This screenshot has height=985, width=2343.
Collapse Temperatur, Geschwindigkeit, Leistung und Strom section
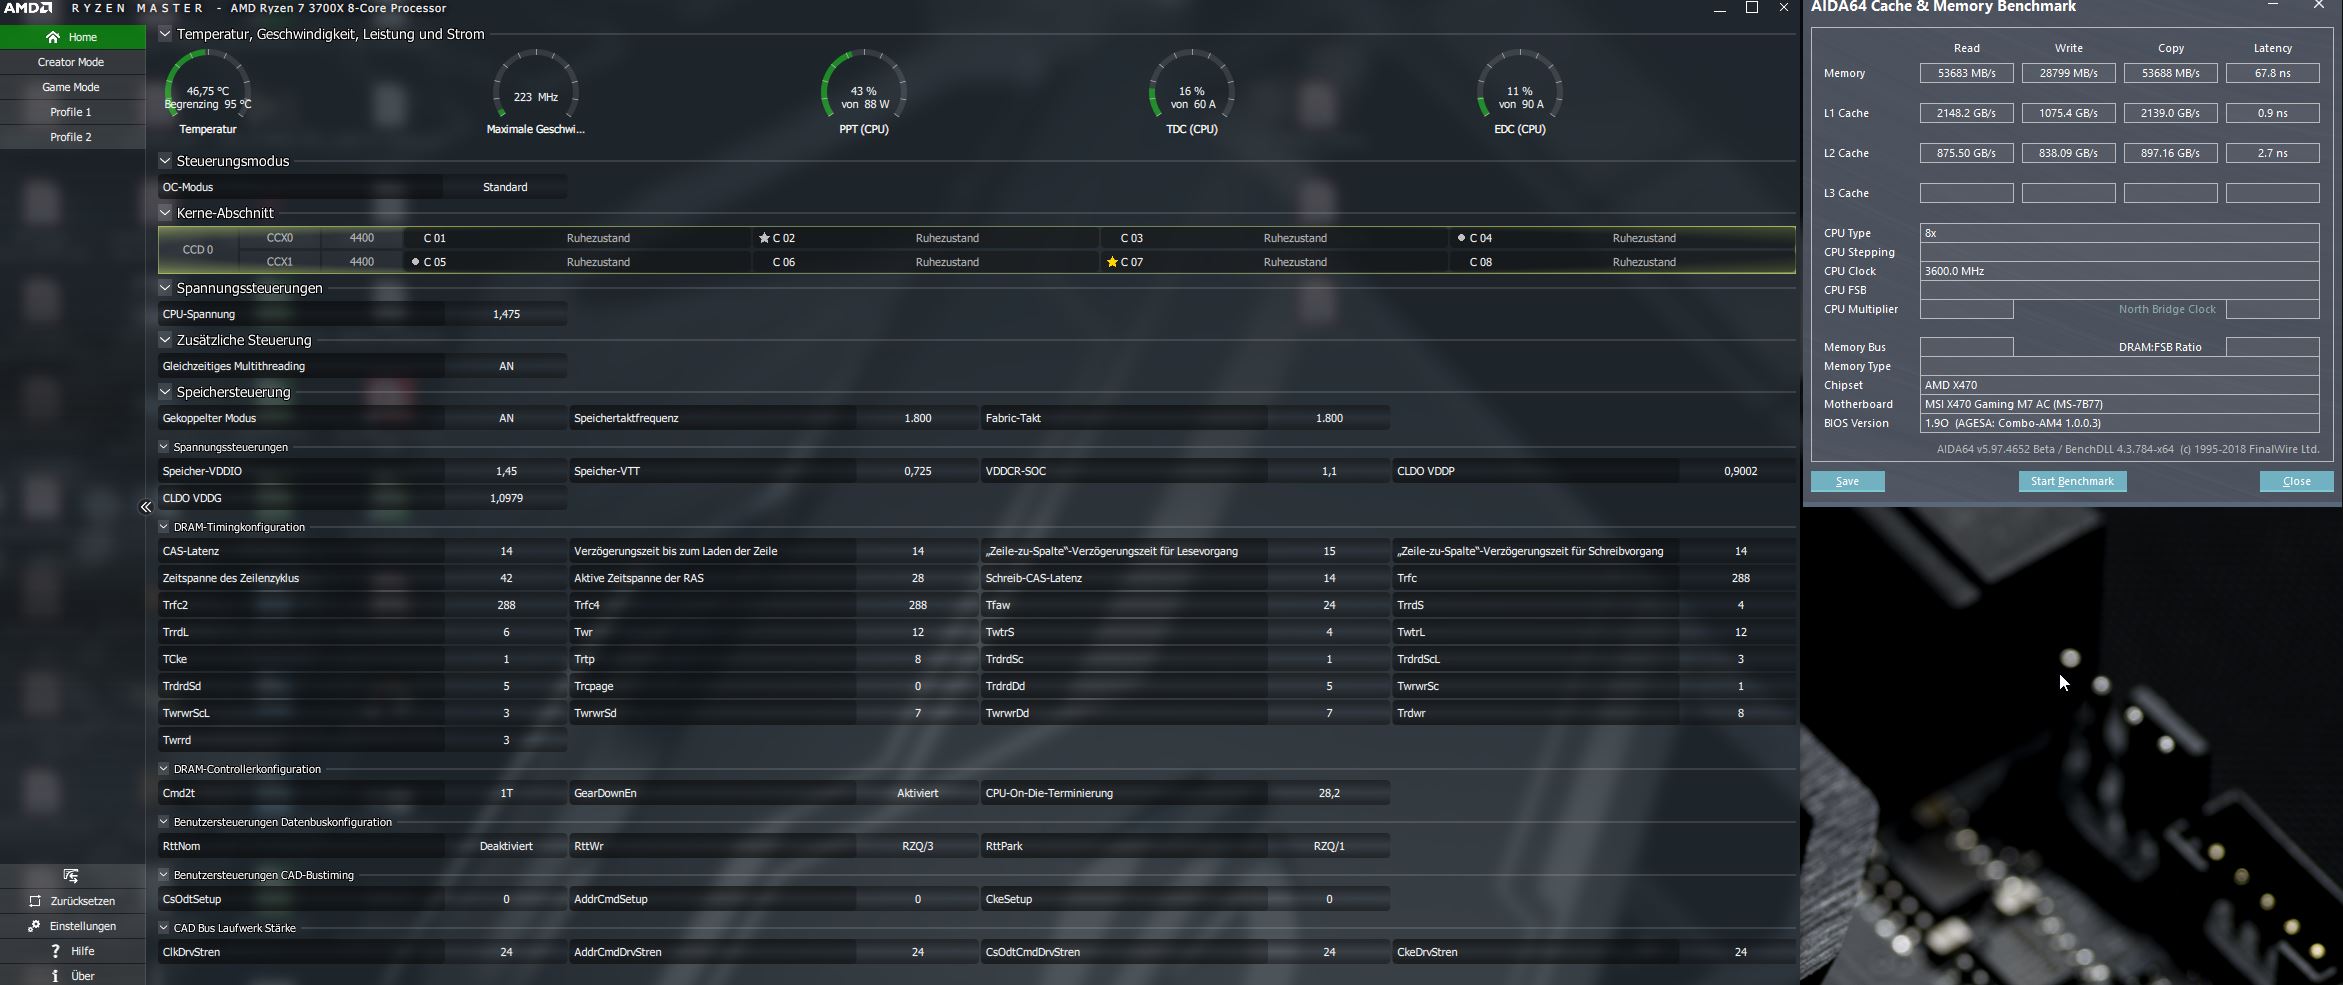tap(165, 34)
